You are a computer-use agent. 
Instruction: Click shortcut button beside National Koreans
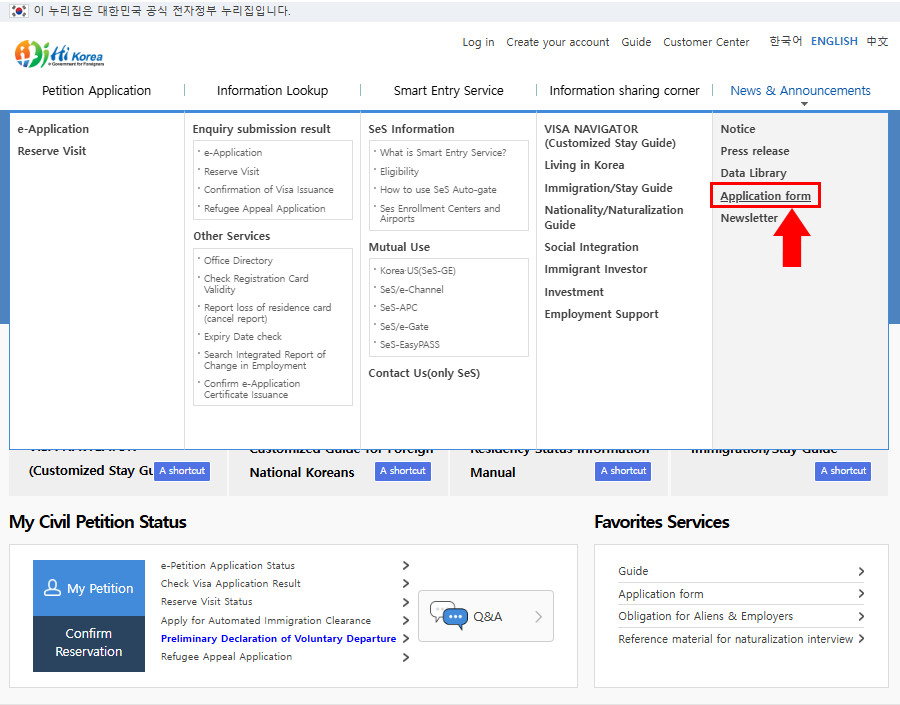click(x=403, y=471)
